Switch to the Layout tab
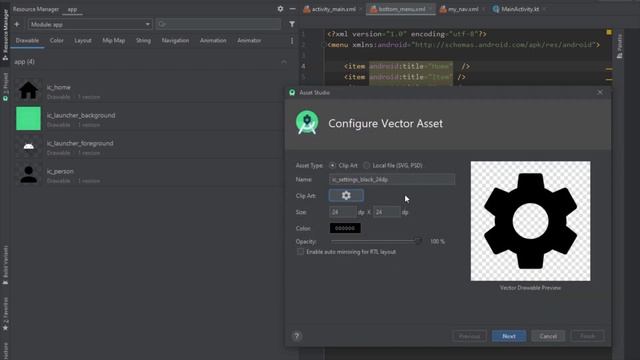Image resolution: width=640 pixels, height=360 pixels. coord(83,40)
